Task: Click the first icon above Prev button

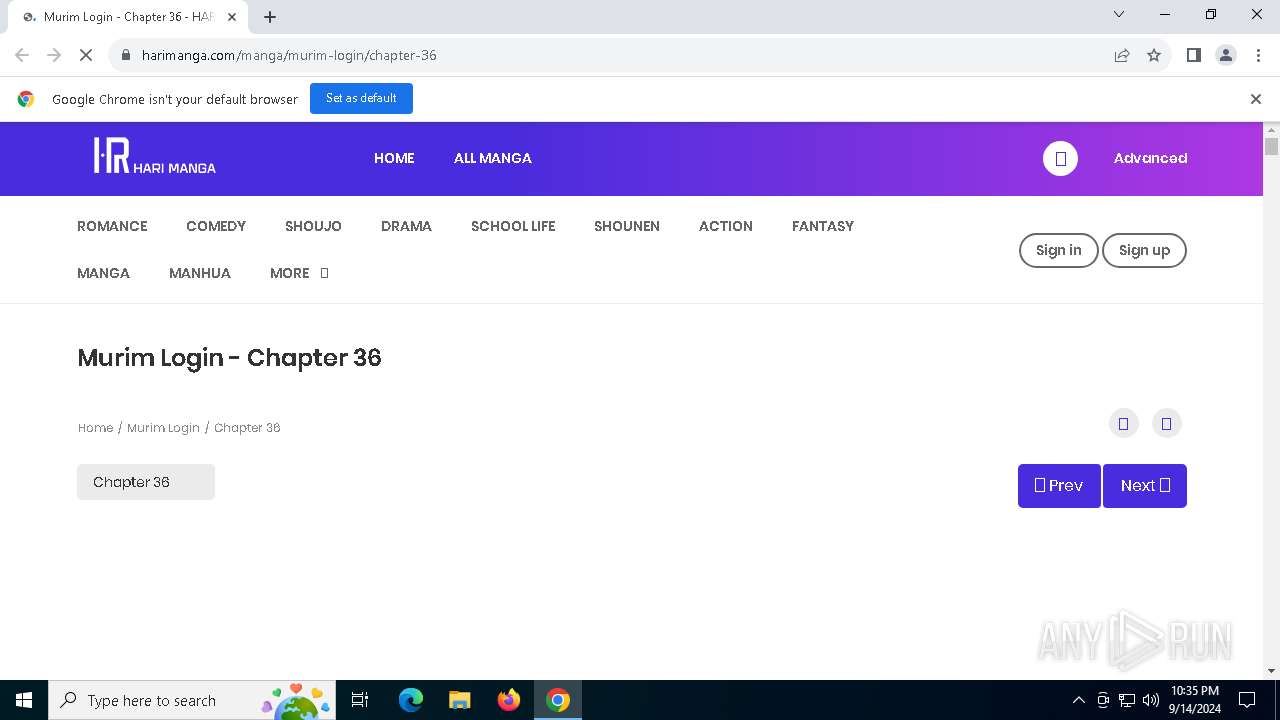Action: pos(1123,424)
